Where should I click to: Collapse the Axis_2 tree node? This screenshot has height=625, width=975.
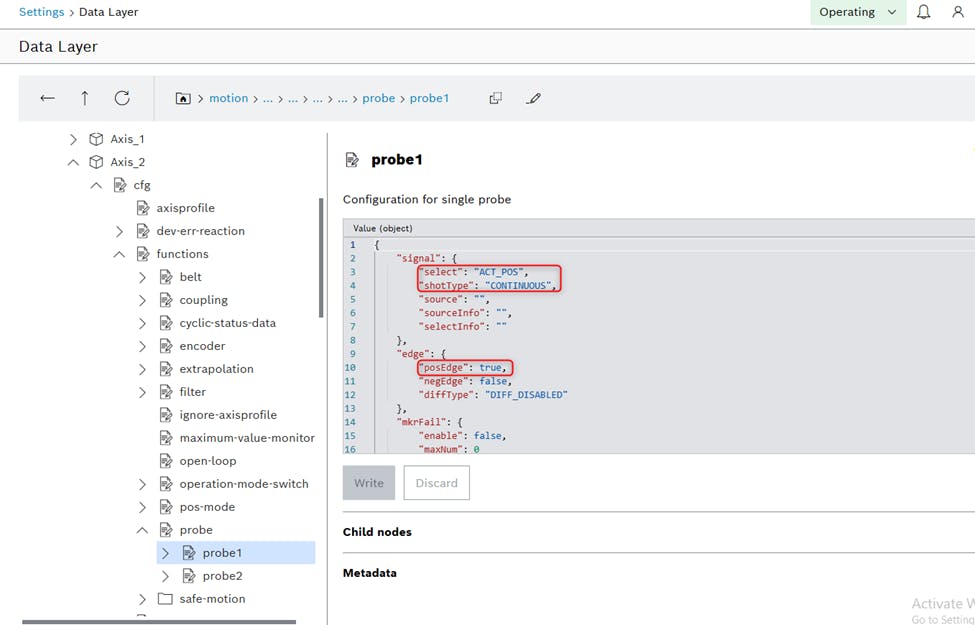[x=73, y=162]
